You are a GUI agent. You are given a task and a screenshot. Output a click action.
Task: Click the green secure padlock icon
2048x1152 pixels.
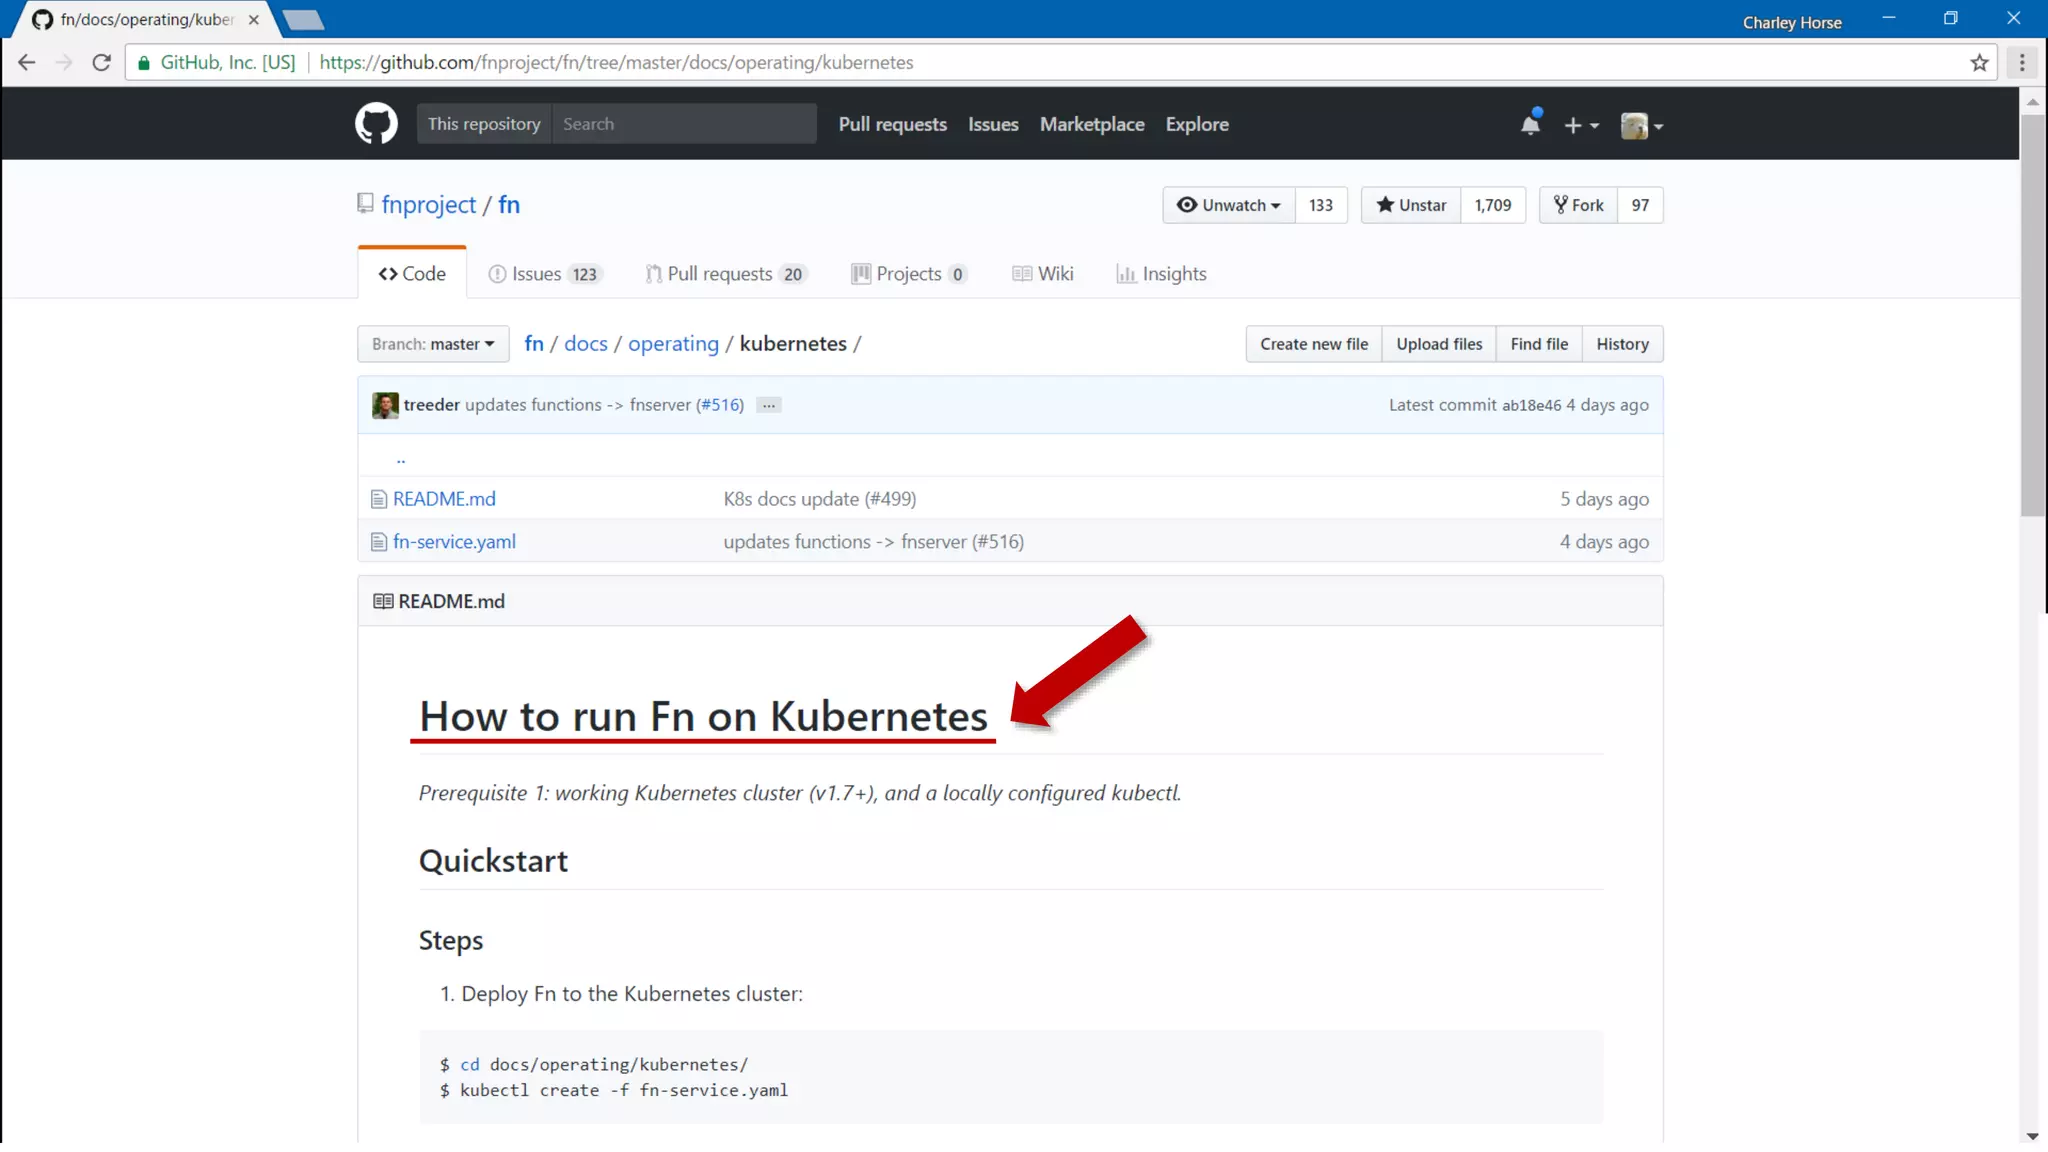144,62
